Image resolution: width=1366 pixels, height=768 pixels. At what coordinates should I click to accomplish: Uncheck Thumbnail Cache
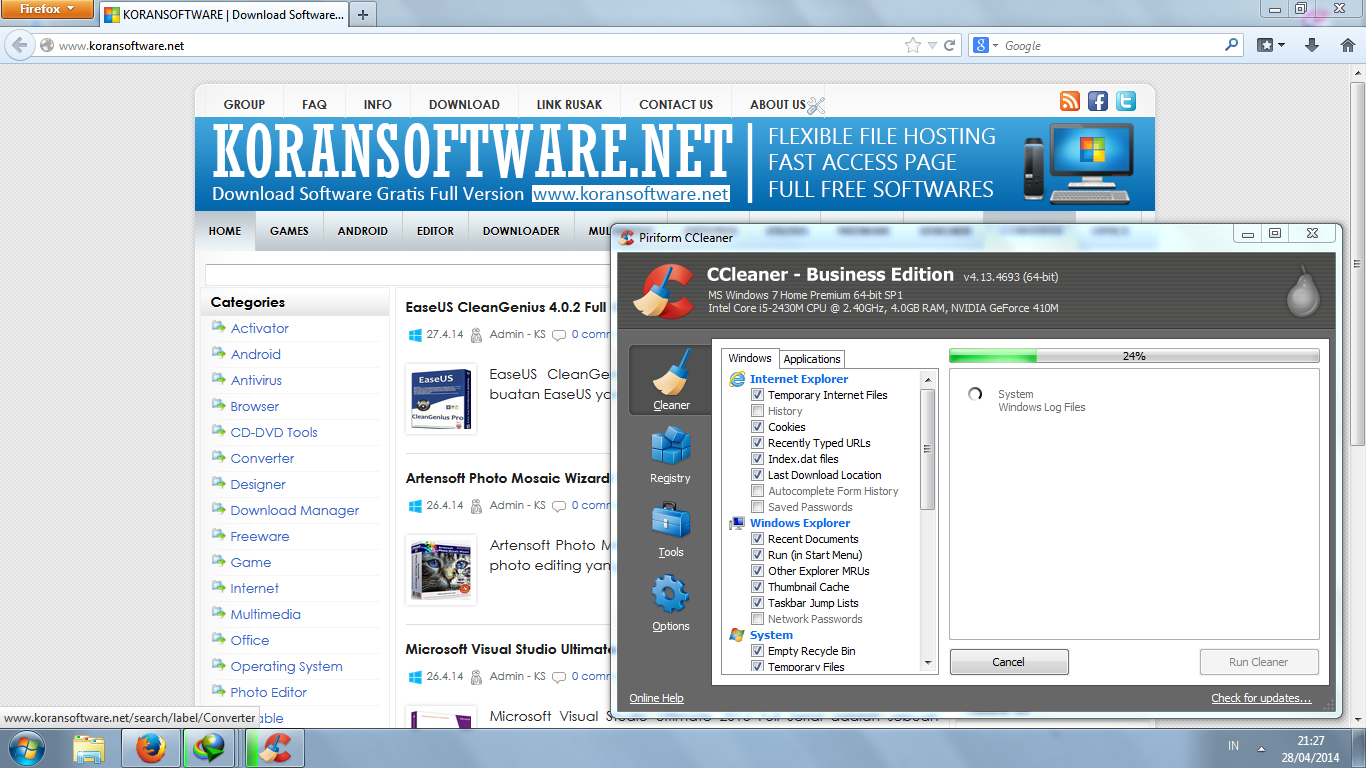(x=758, y=587)
